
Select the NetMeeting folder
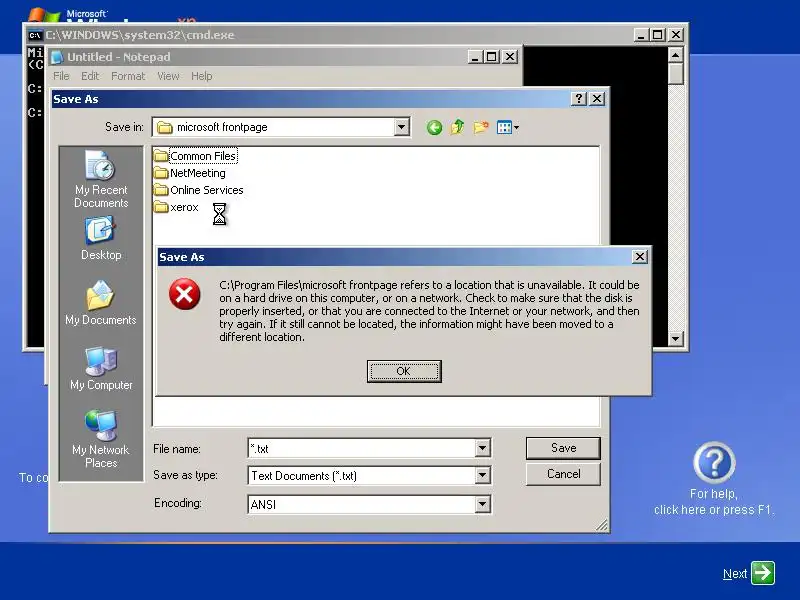coord(190,173)
